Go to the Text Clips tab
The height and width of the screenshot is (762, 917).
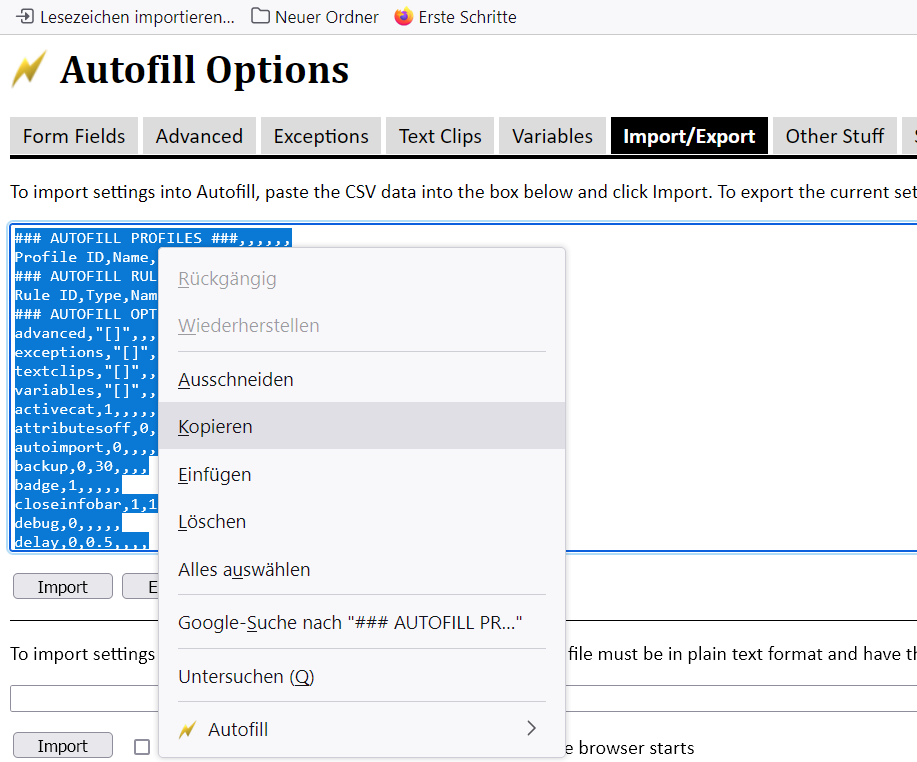point(440,136)
